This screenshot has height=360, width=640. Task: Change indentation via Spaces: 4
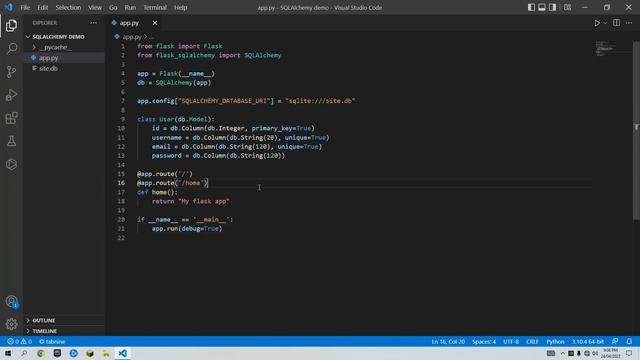(484, 342)
